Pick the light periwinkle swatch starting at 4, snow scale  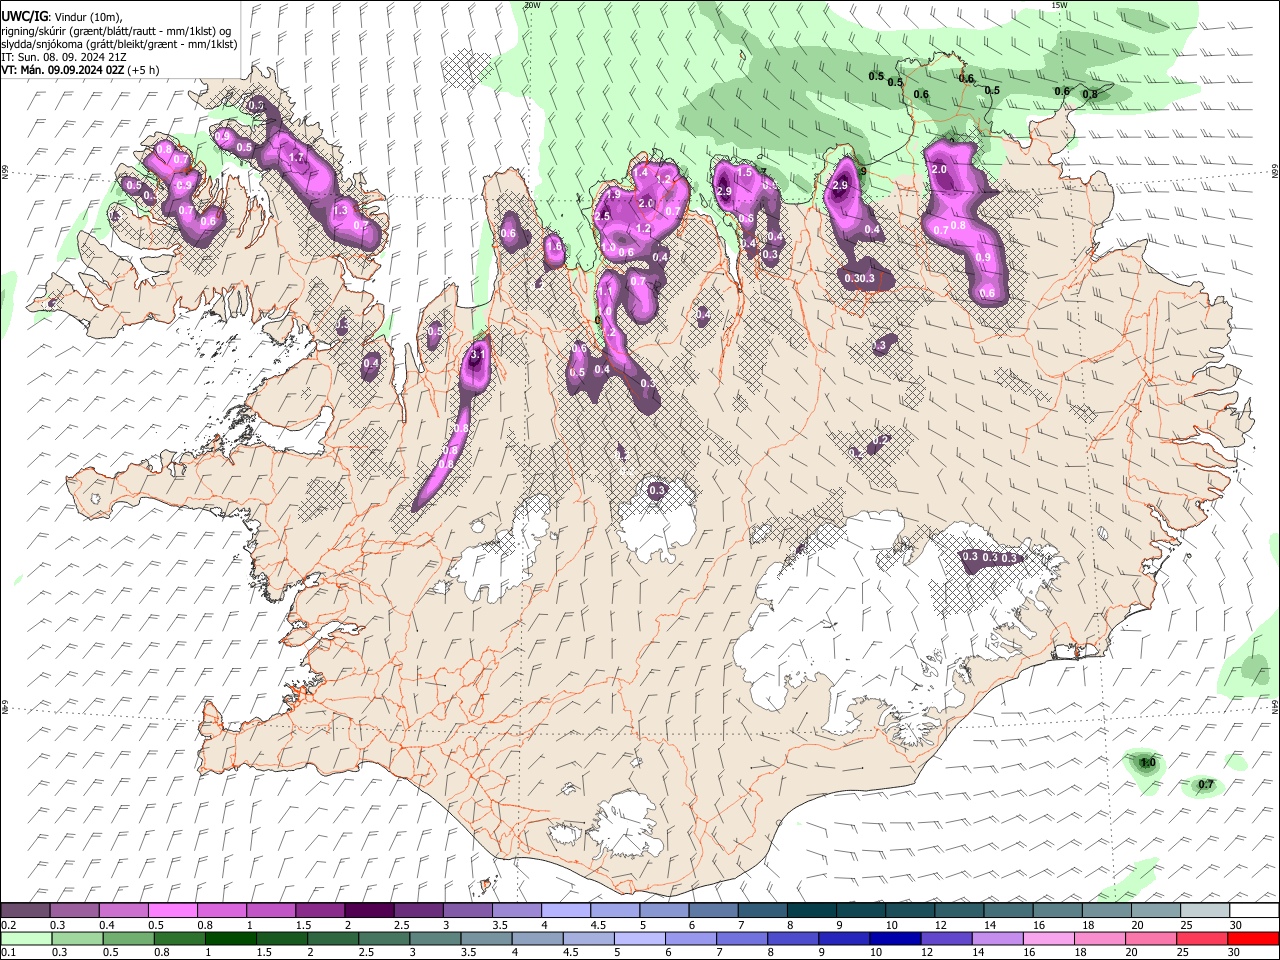(x=565, y=911)
